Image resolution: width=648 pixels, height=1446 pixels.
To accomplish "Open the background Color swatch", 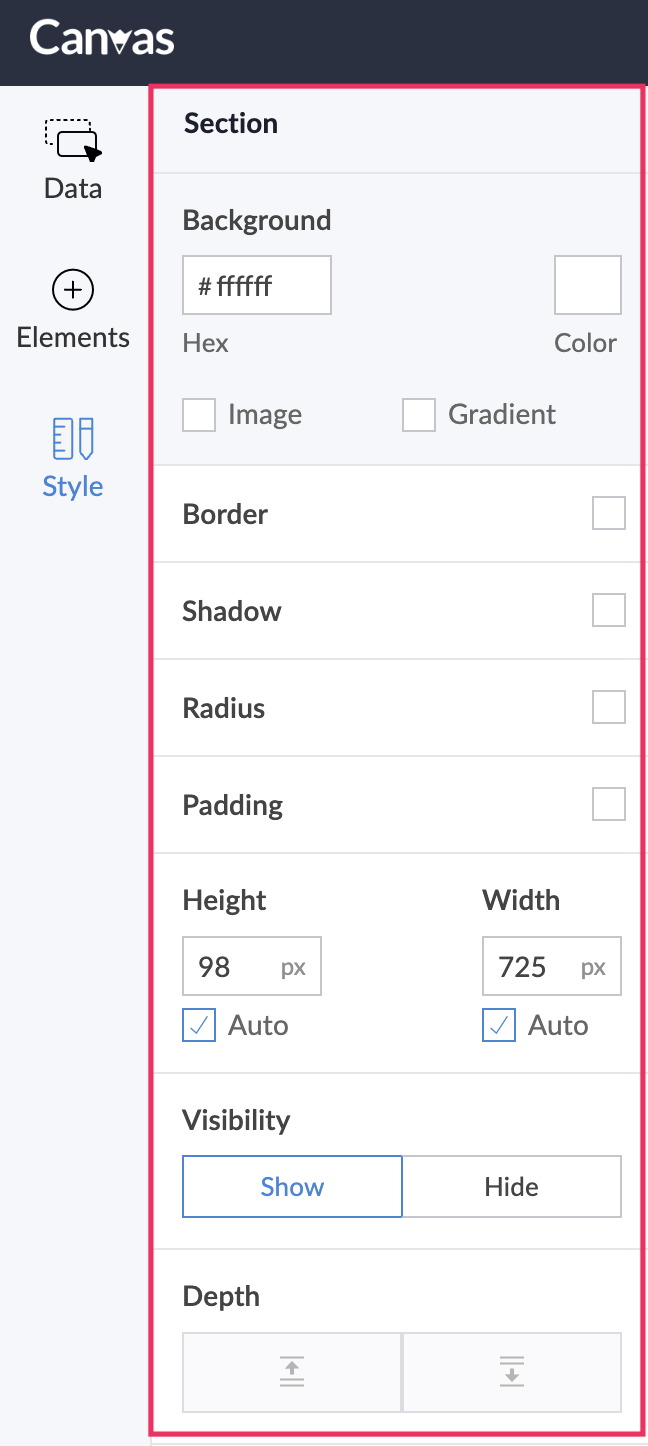I will [x=588, y=285].
